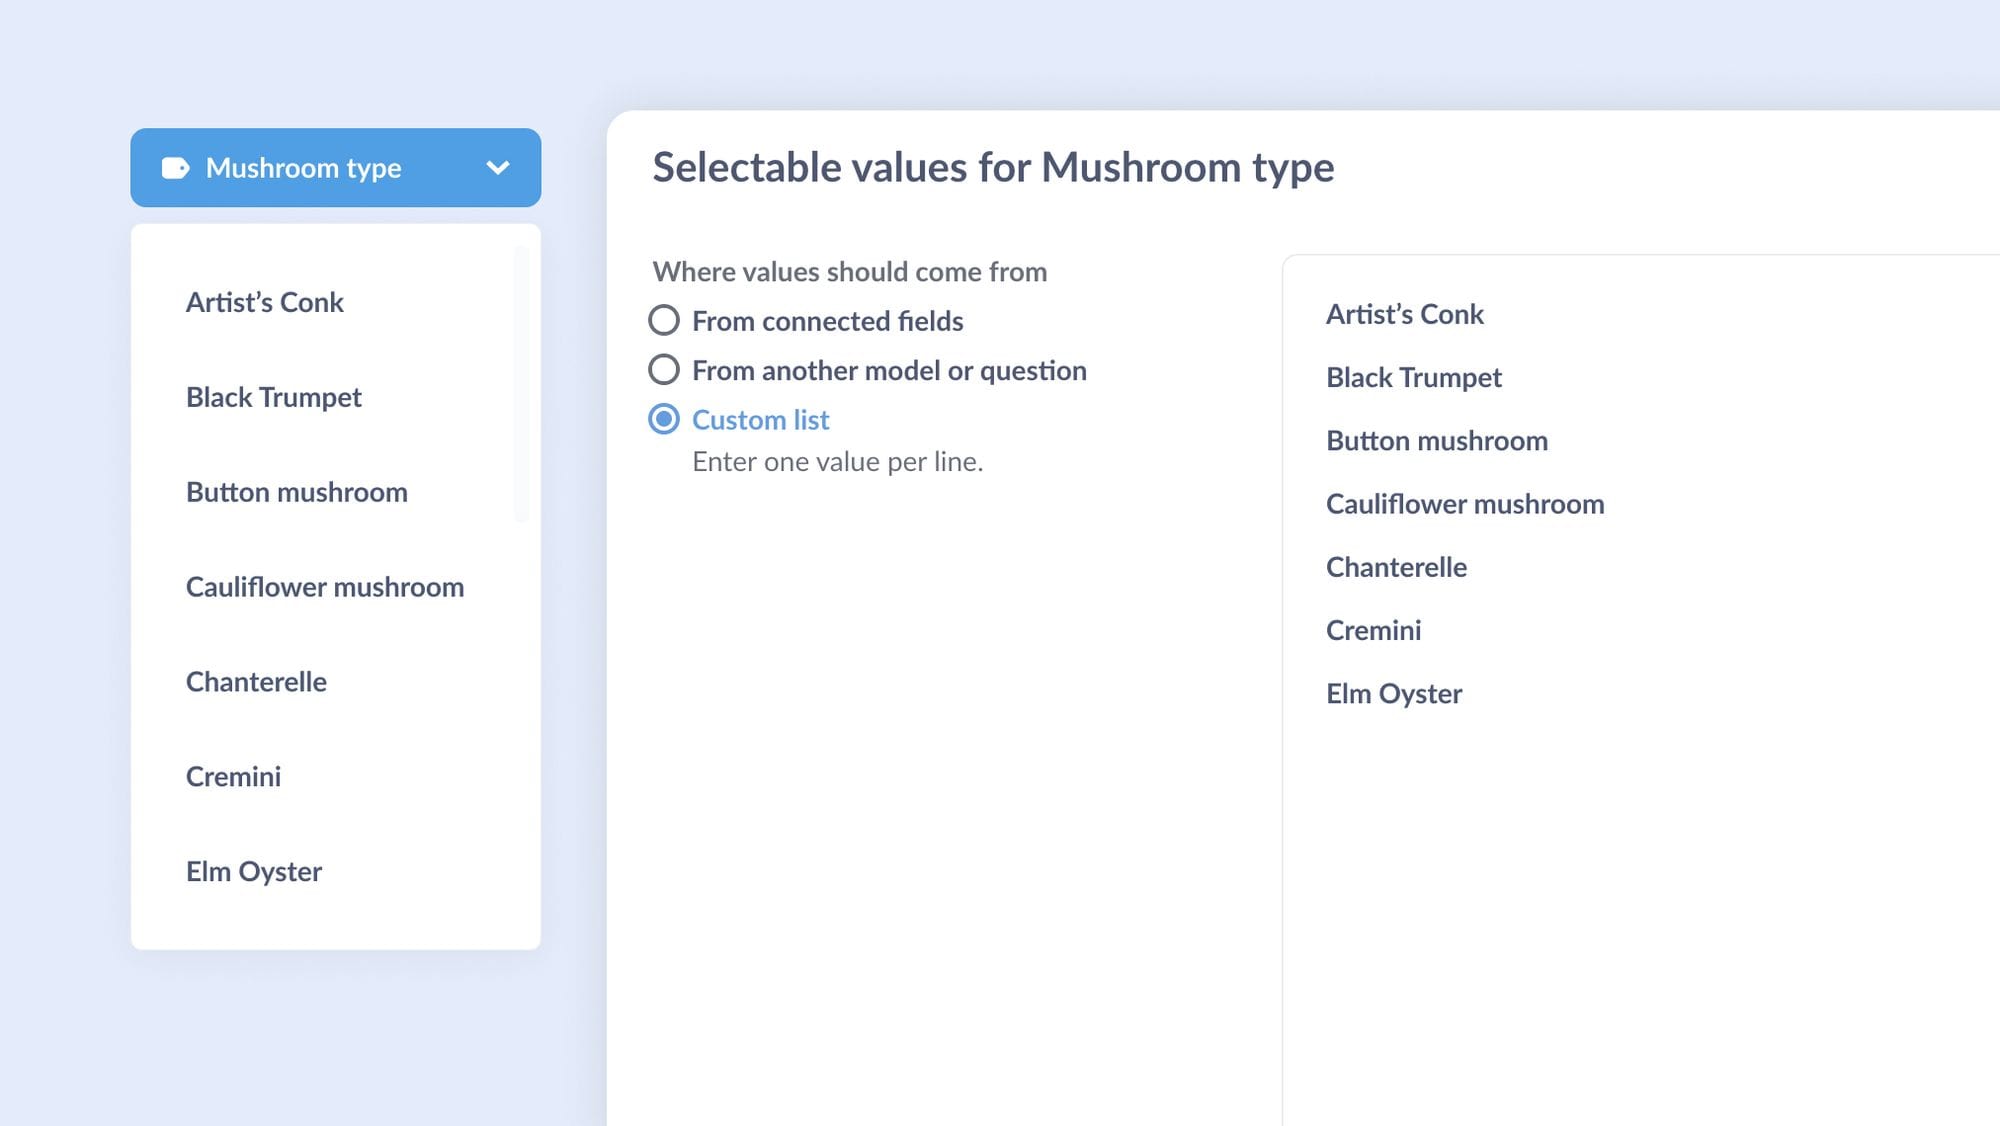This screenshot has height=1126, width=2000.
Task: Click the tag icon beside Mushroom type
Action: click(x=175, y=168)
